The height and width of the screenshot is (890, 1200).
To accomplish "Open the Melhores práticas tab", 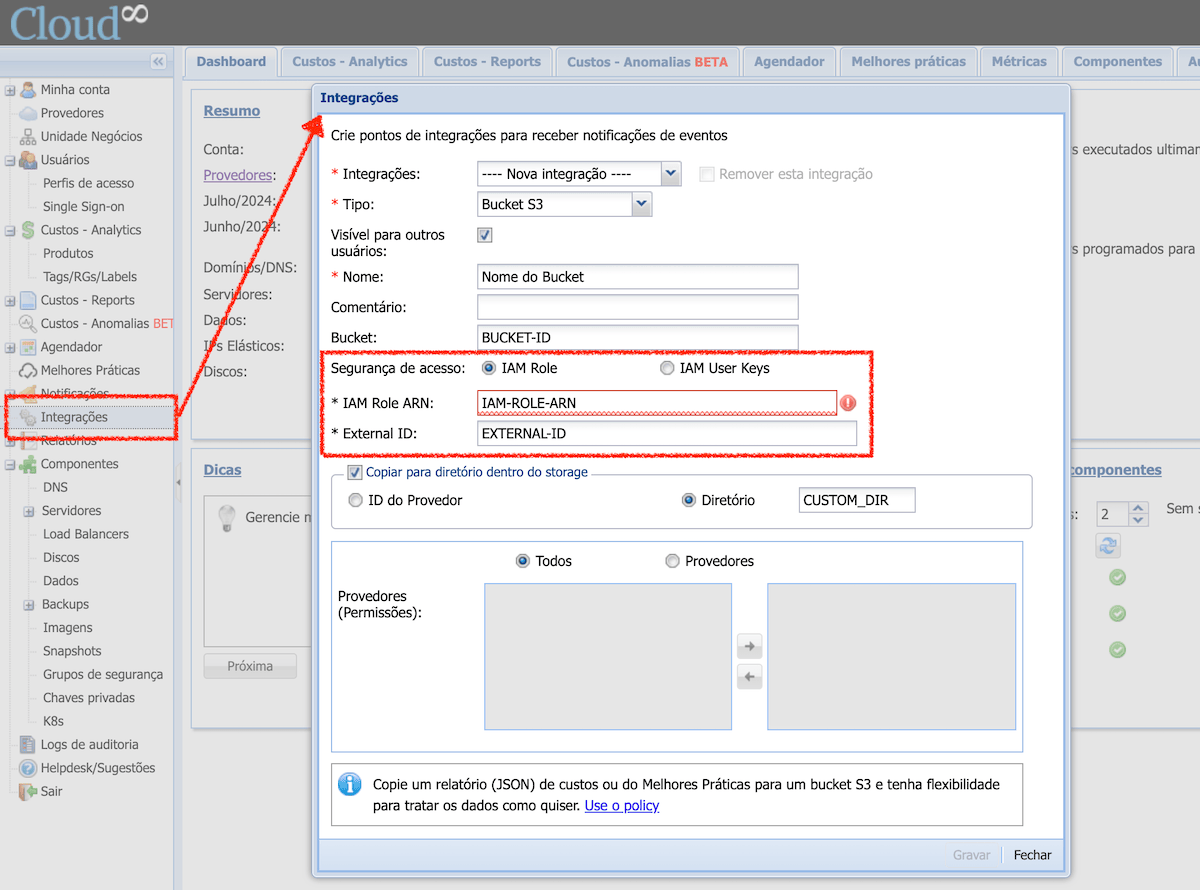I will tap(909, 62).
